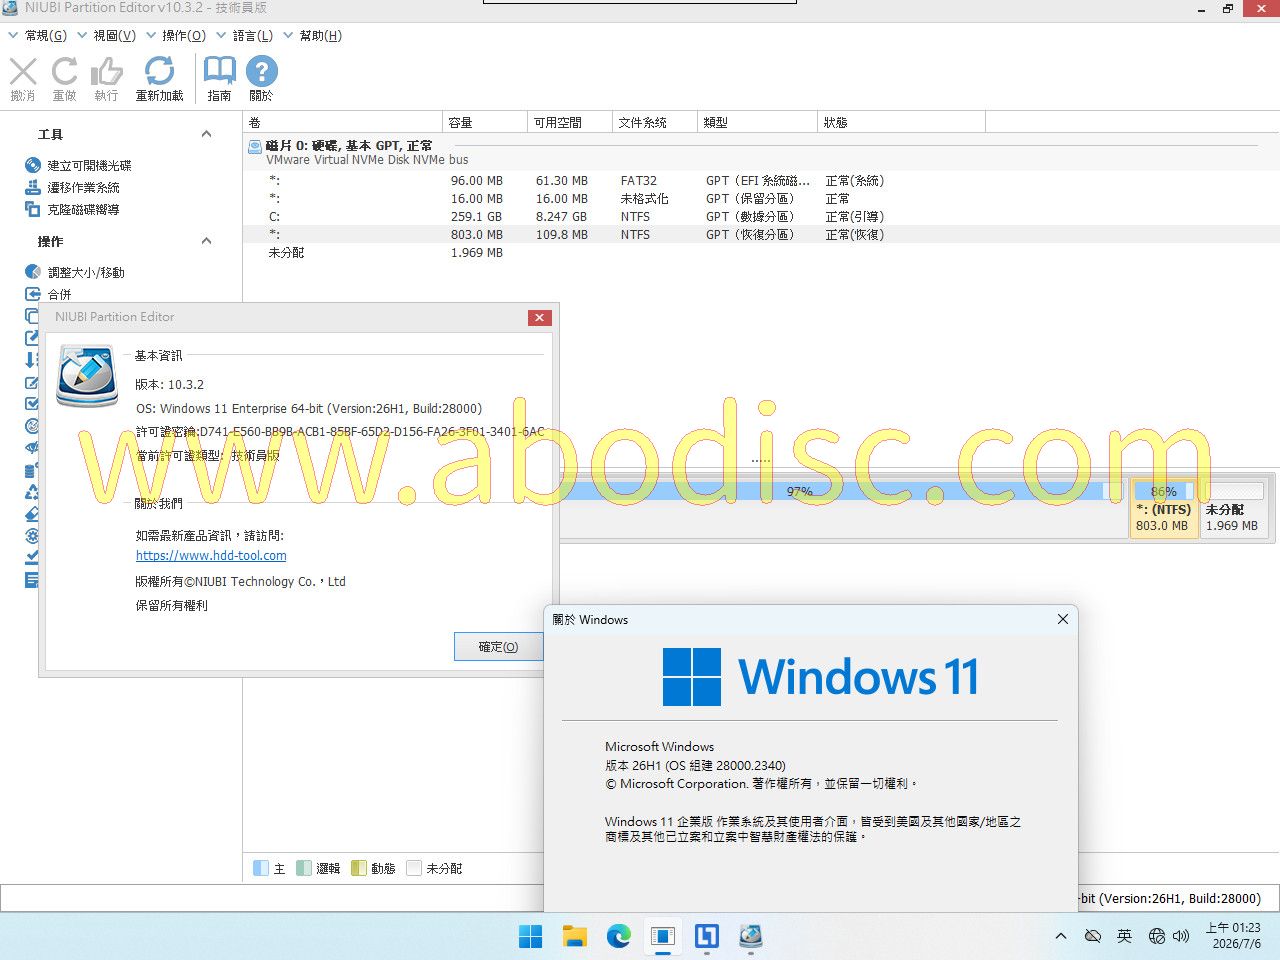This screenshot has height=960, width=1280.
Task: Select the 803.0 MB recovery partition row
Action: coord(761,235)
